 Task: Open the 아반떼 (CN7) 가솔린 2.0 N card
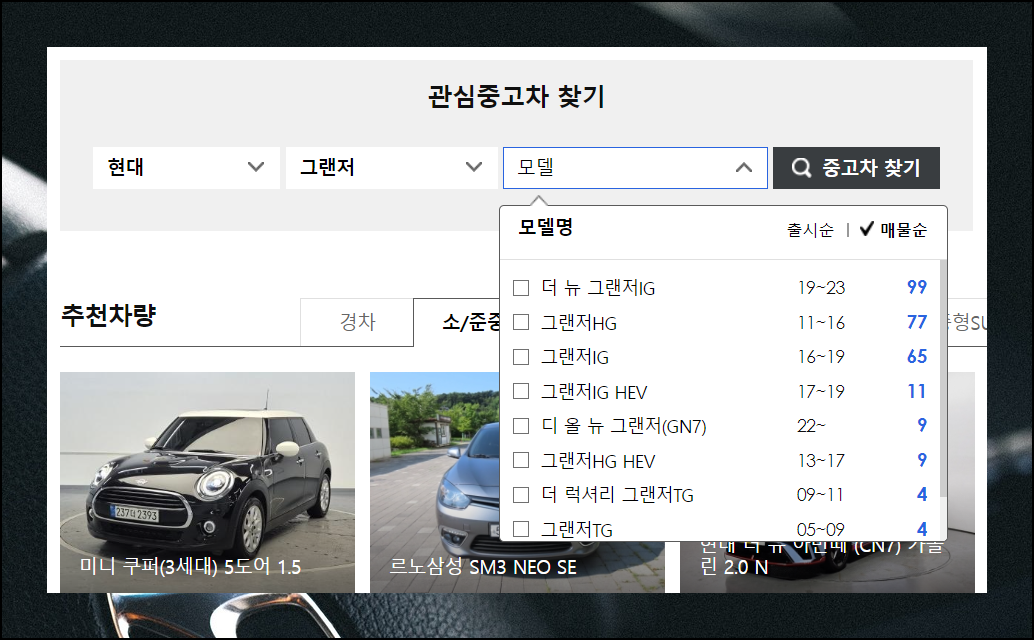(827, 567)
